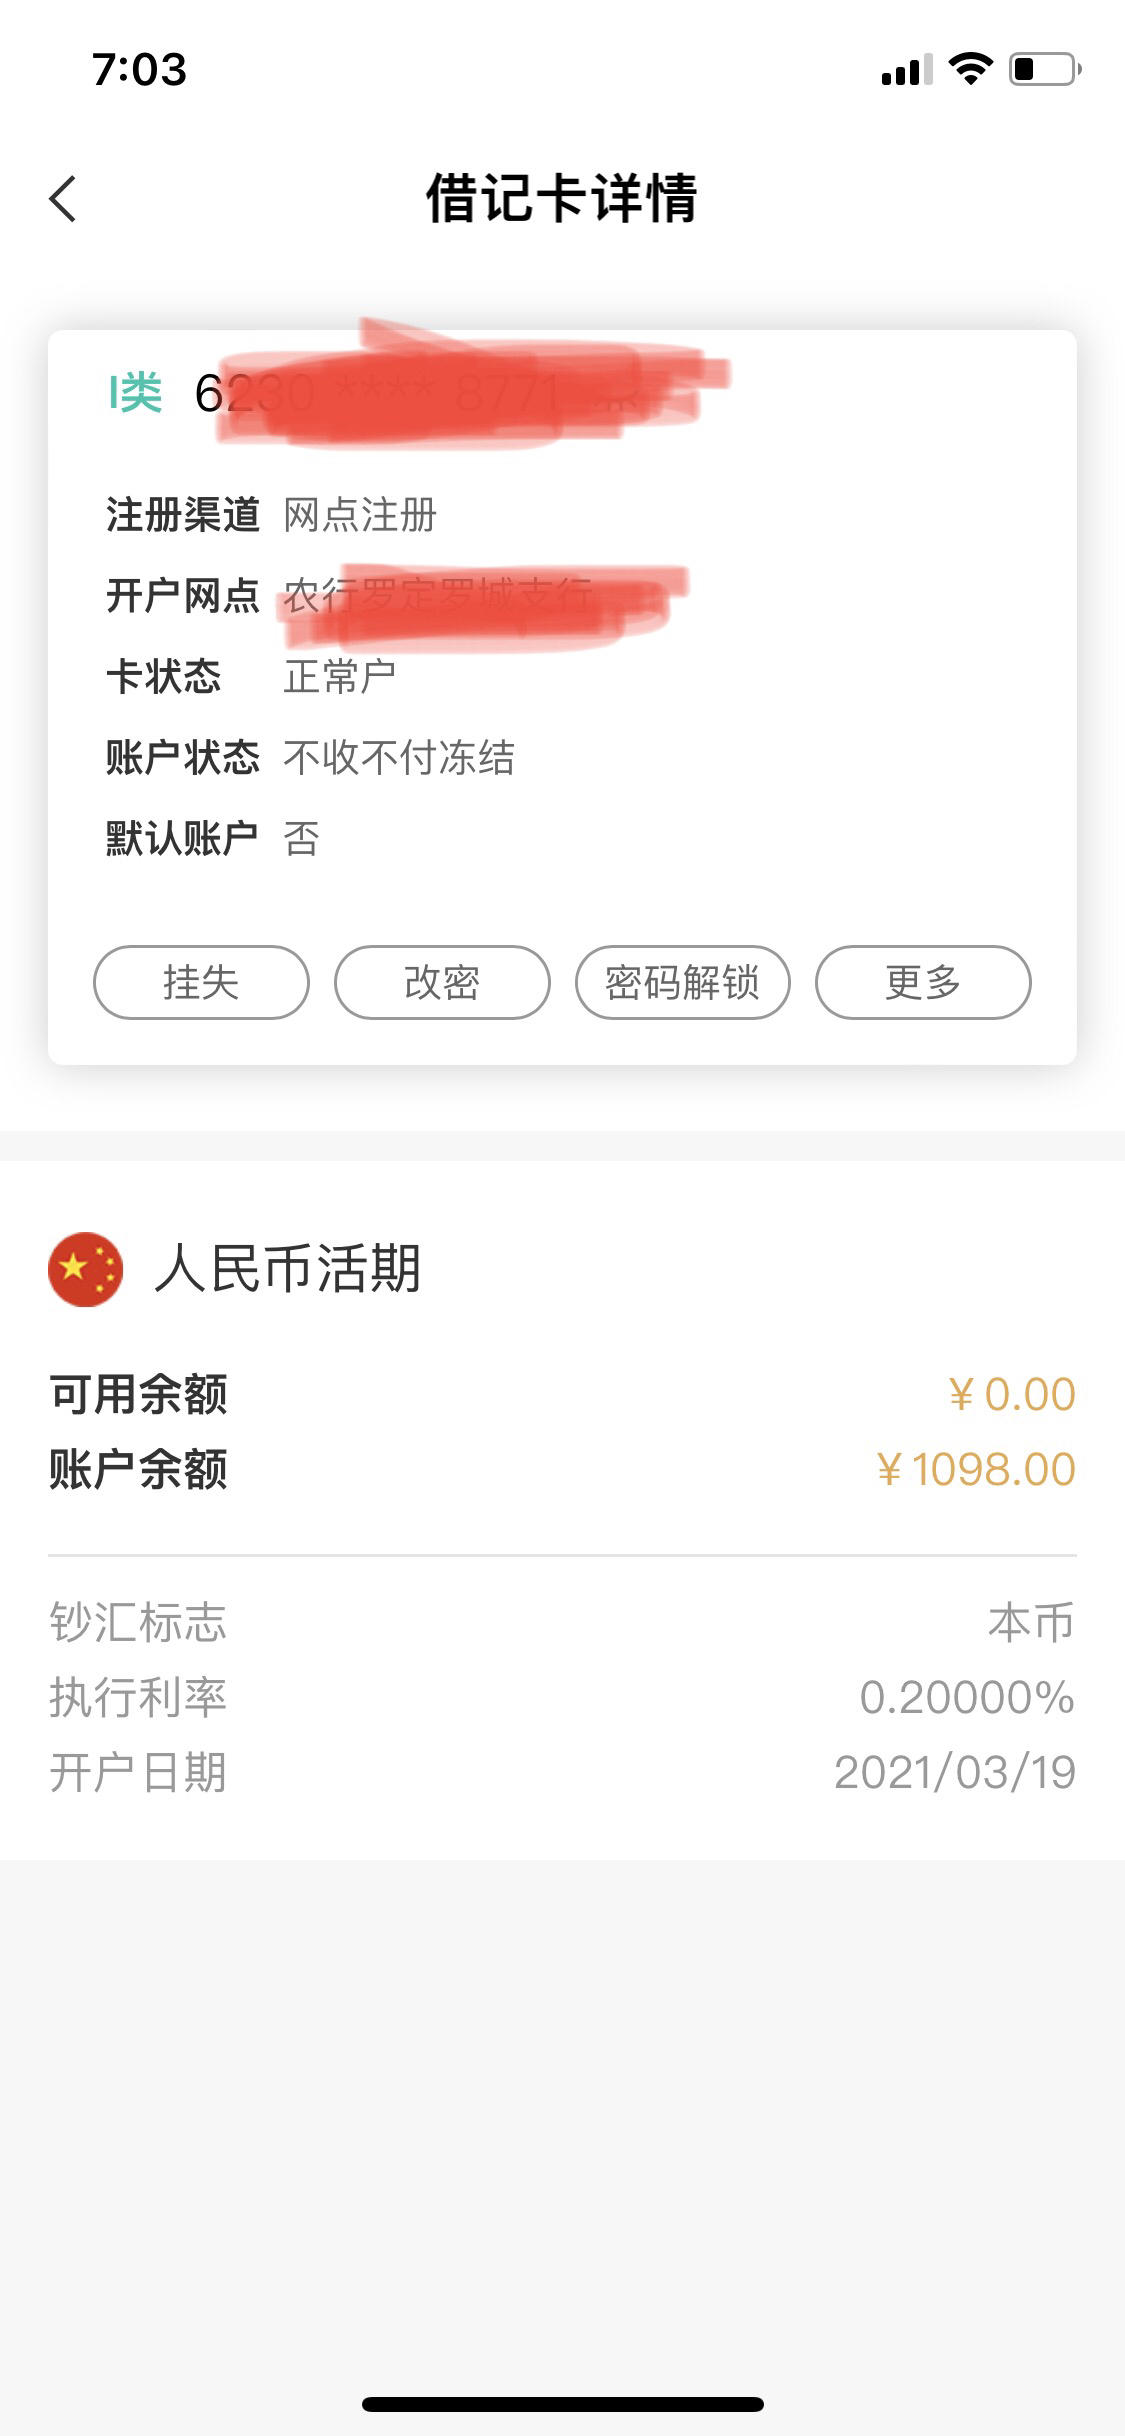Screen dimensions: 1125x2436
Task: Tap the 借记卡详情 page title
Action: (561, 197)
